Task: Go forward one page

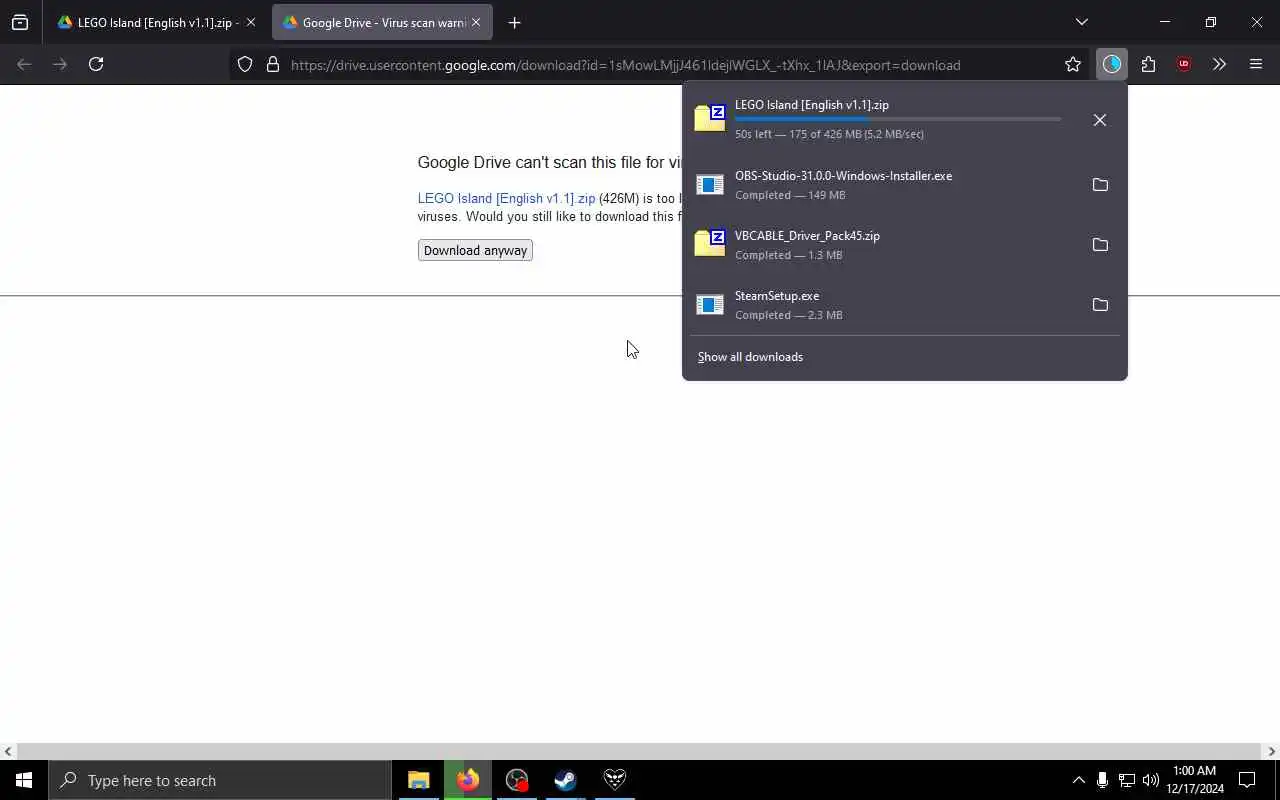Action: click(60, 64)
